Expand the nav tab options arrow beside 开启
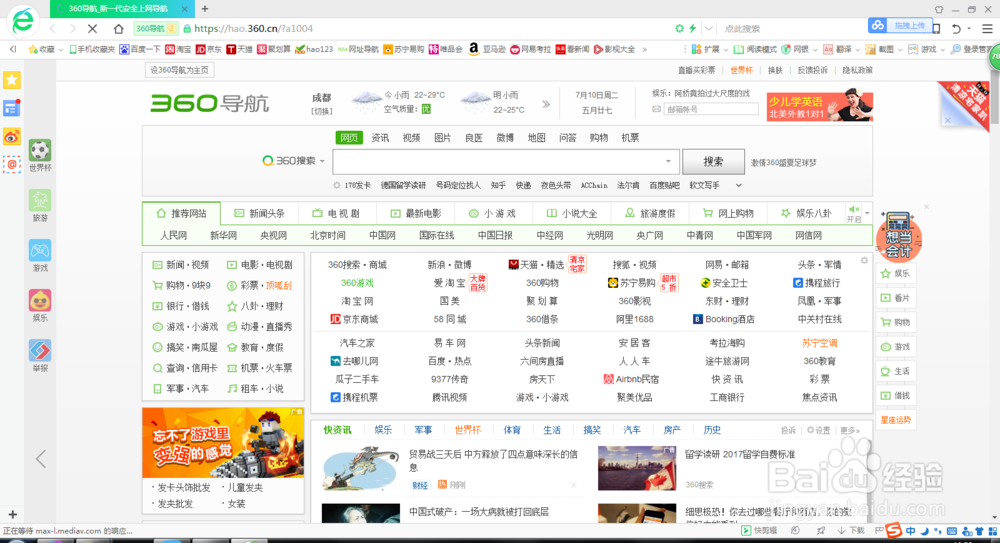Image resolution: width=1000 pixels, height=543 pixels. [867, 213]
